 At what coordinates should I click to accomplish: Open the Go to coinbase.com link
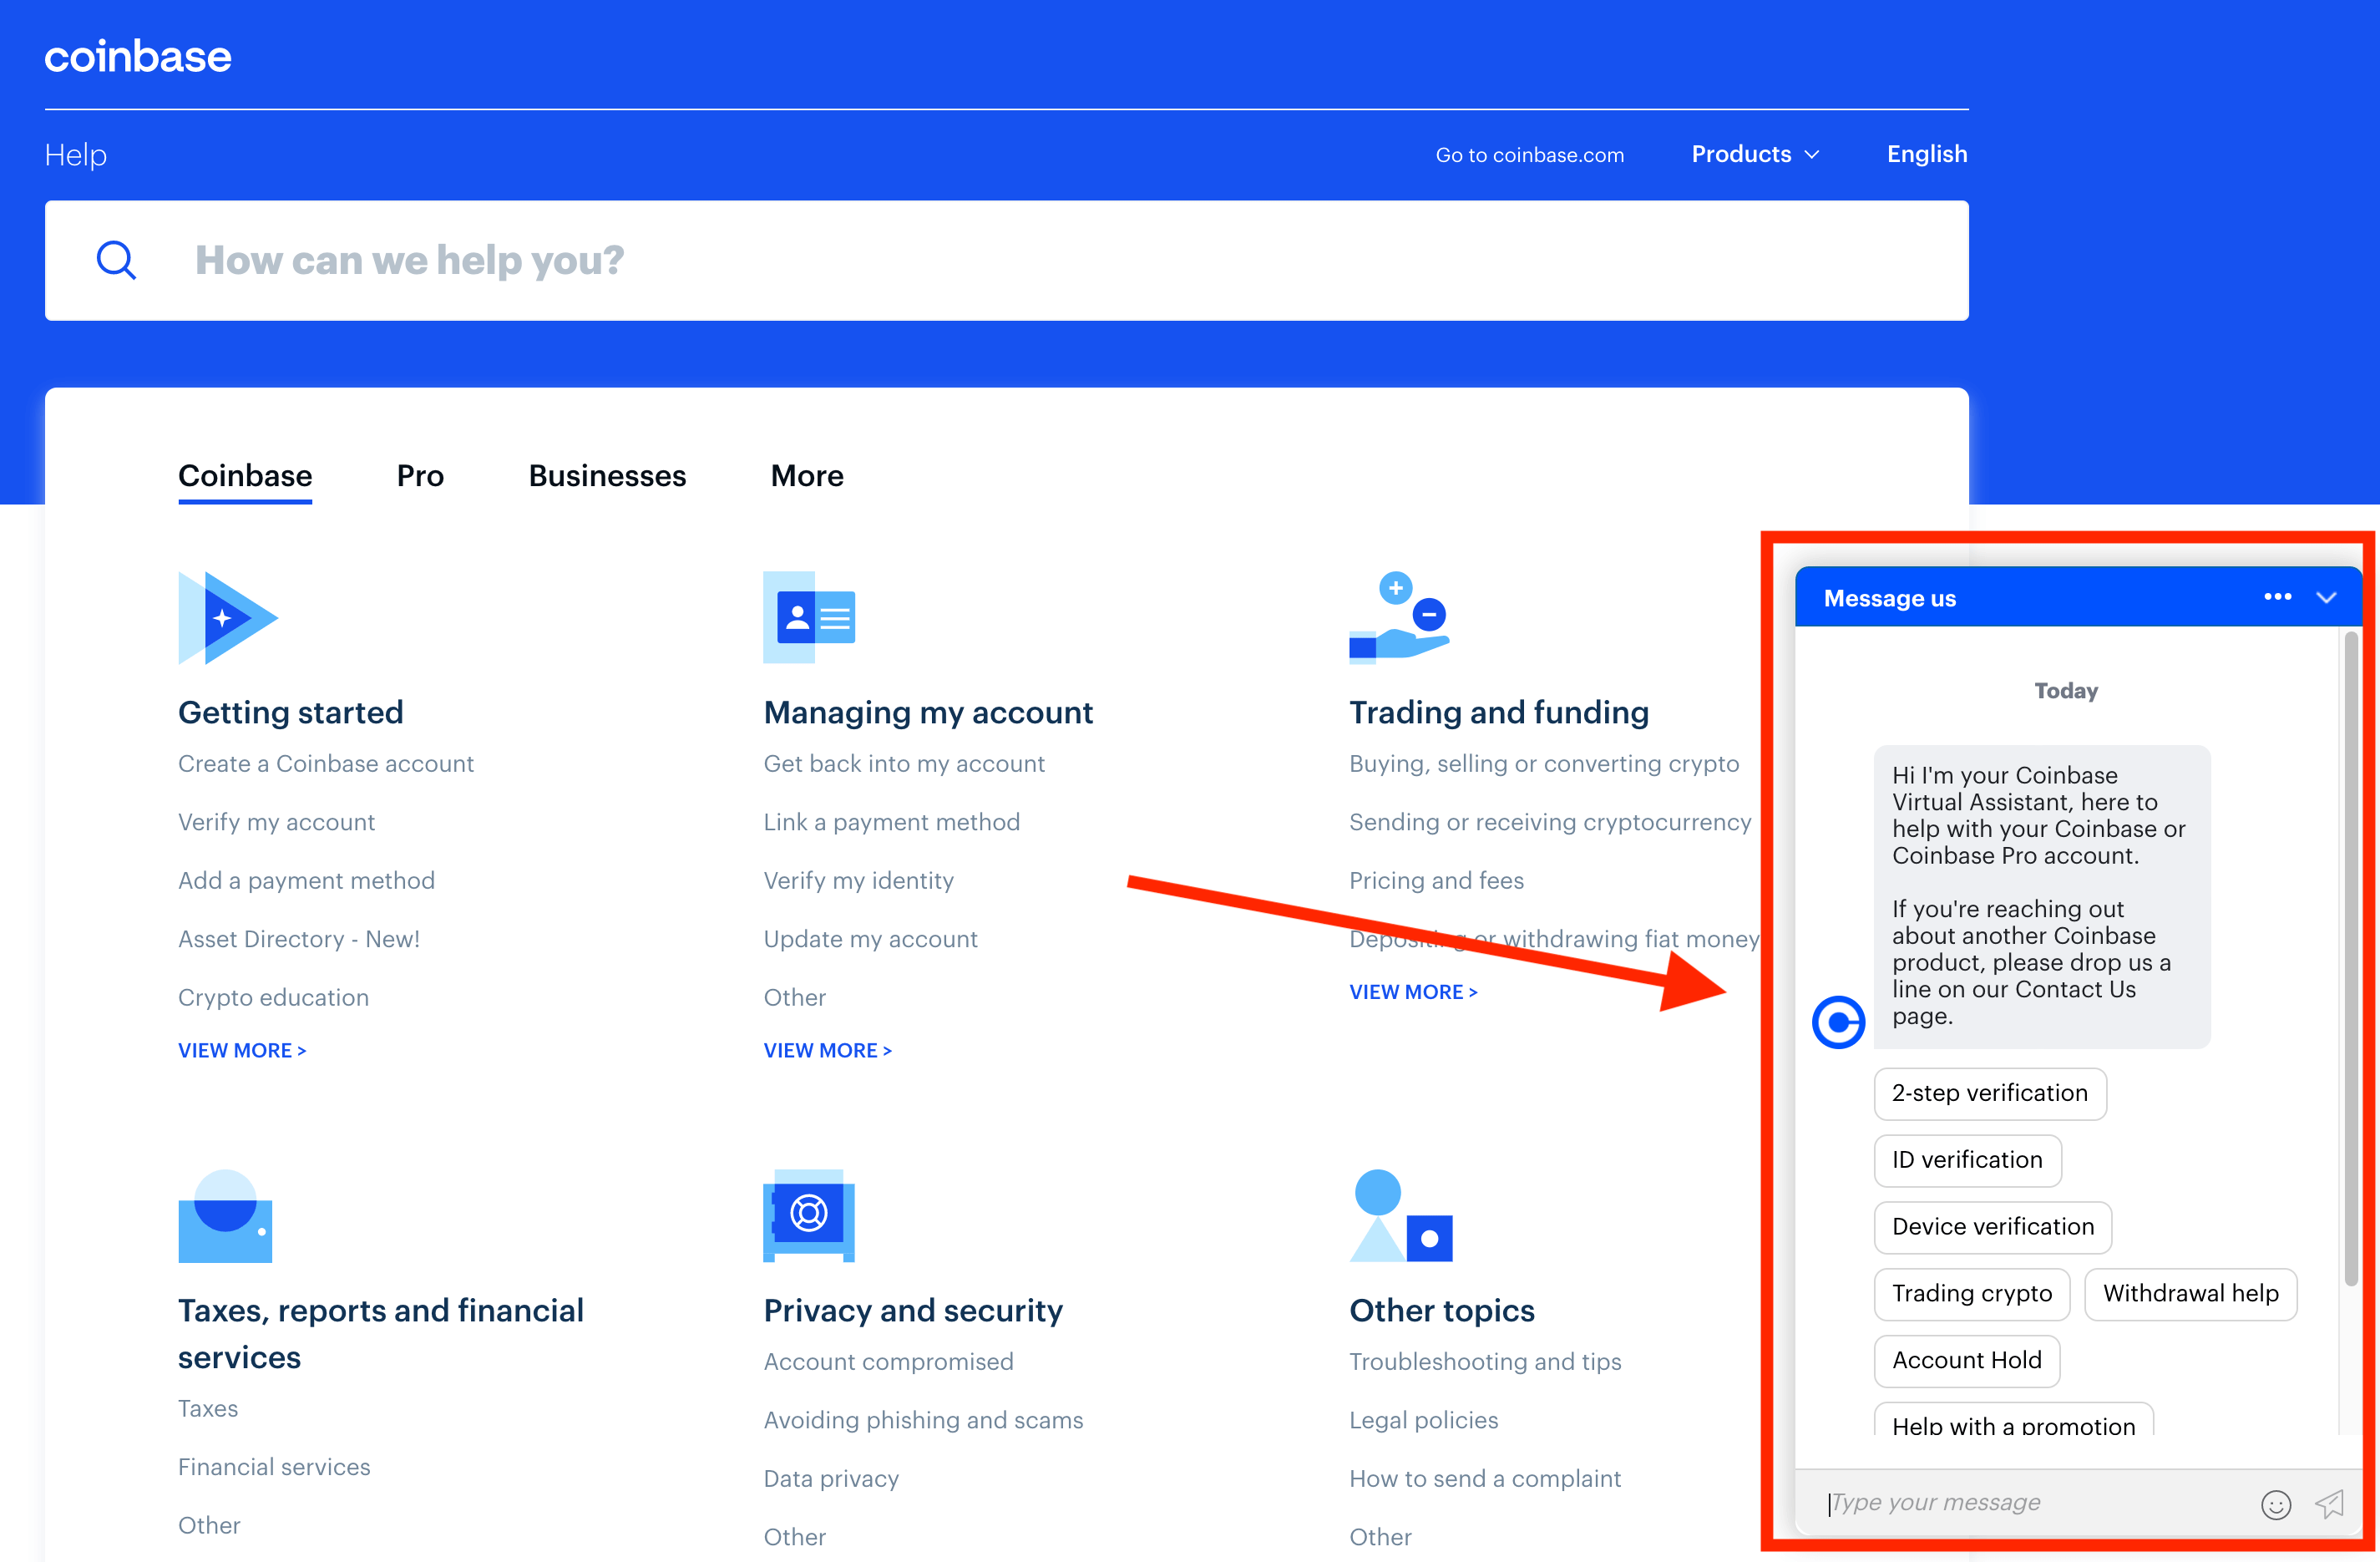click(1529, 155)
